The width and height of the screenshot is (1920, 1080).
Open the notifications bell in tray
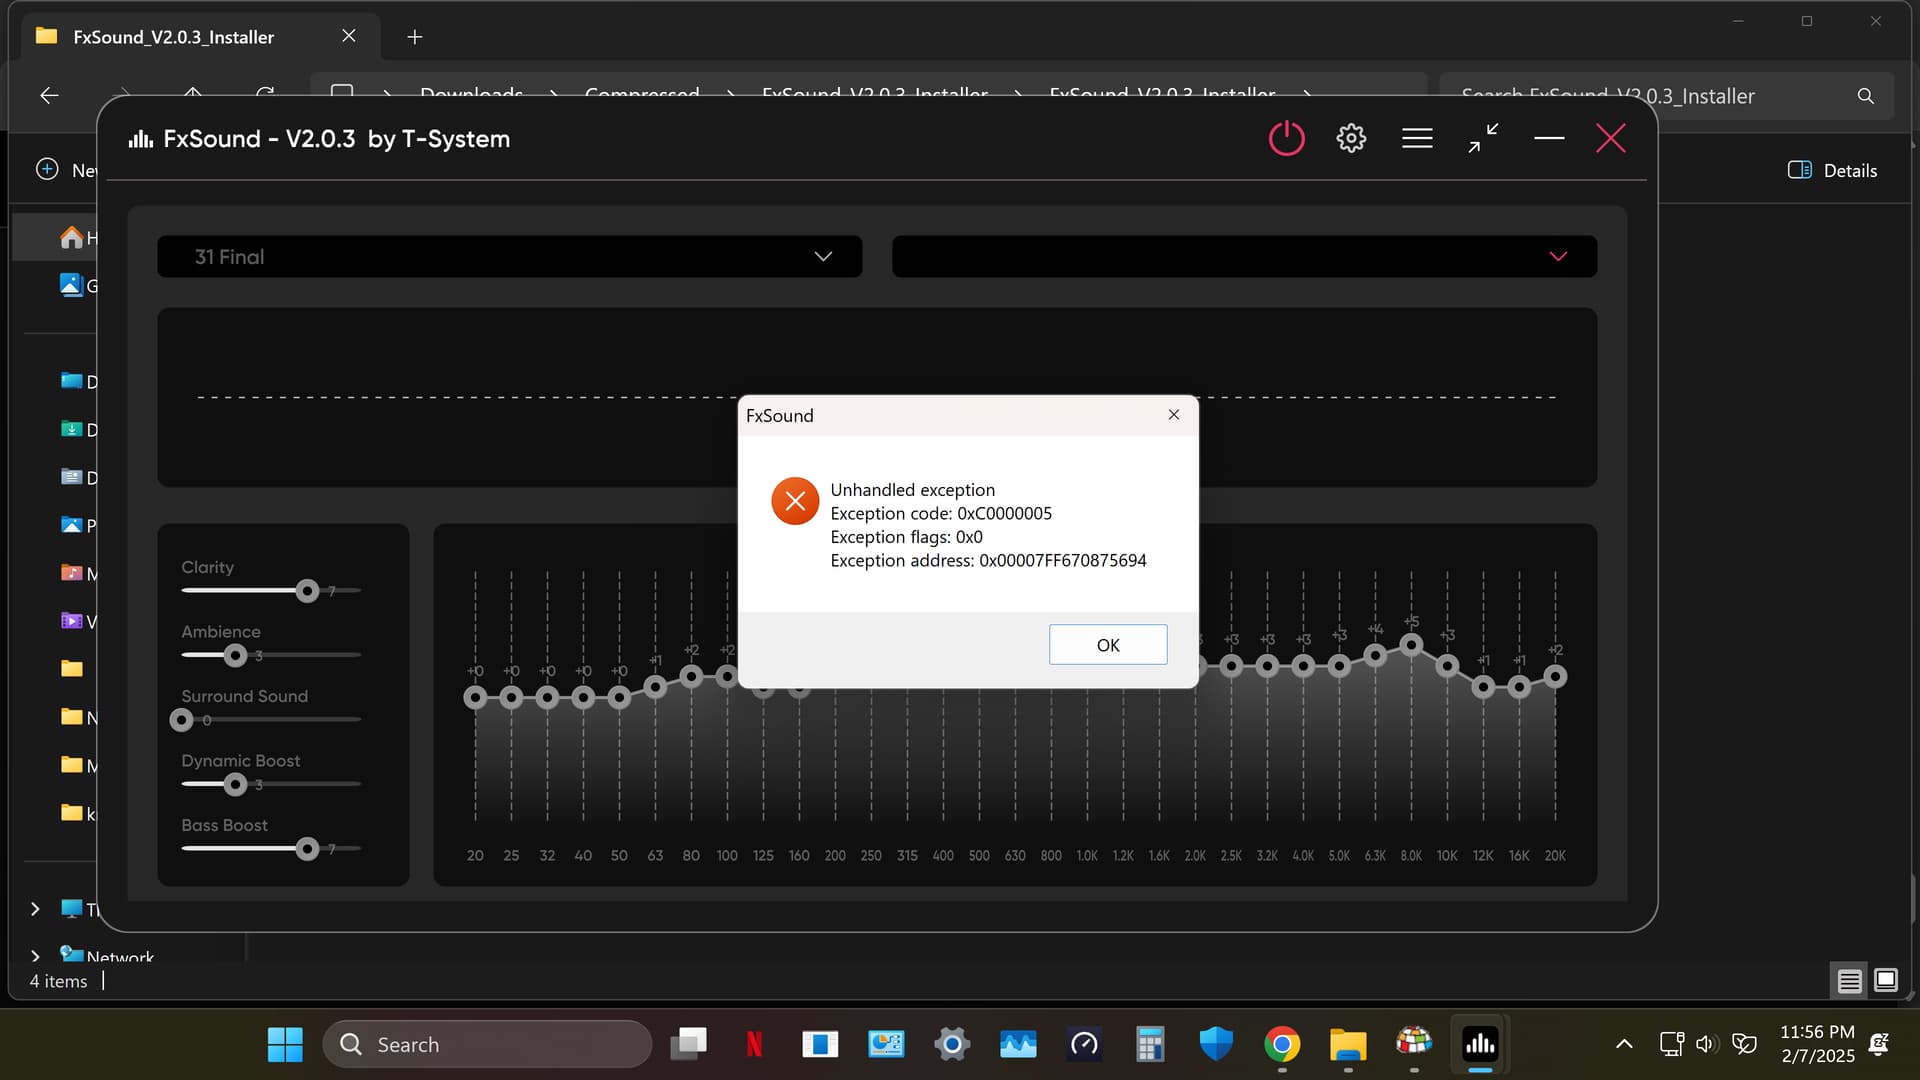(1879, 1044)
